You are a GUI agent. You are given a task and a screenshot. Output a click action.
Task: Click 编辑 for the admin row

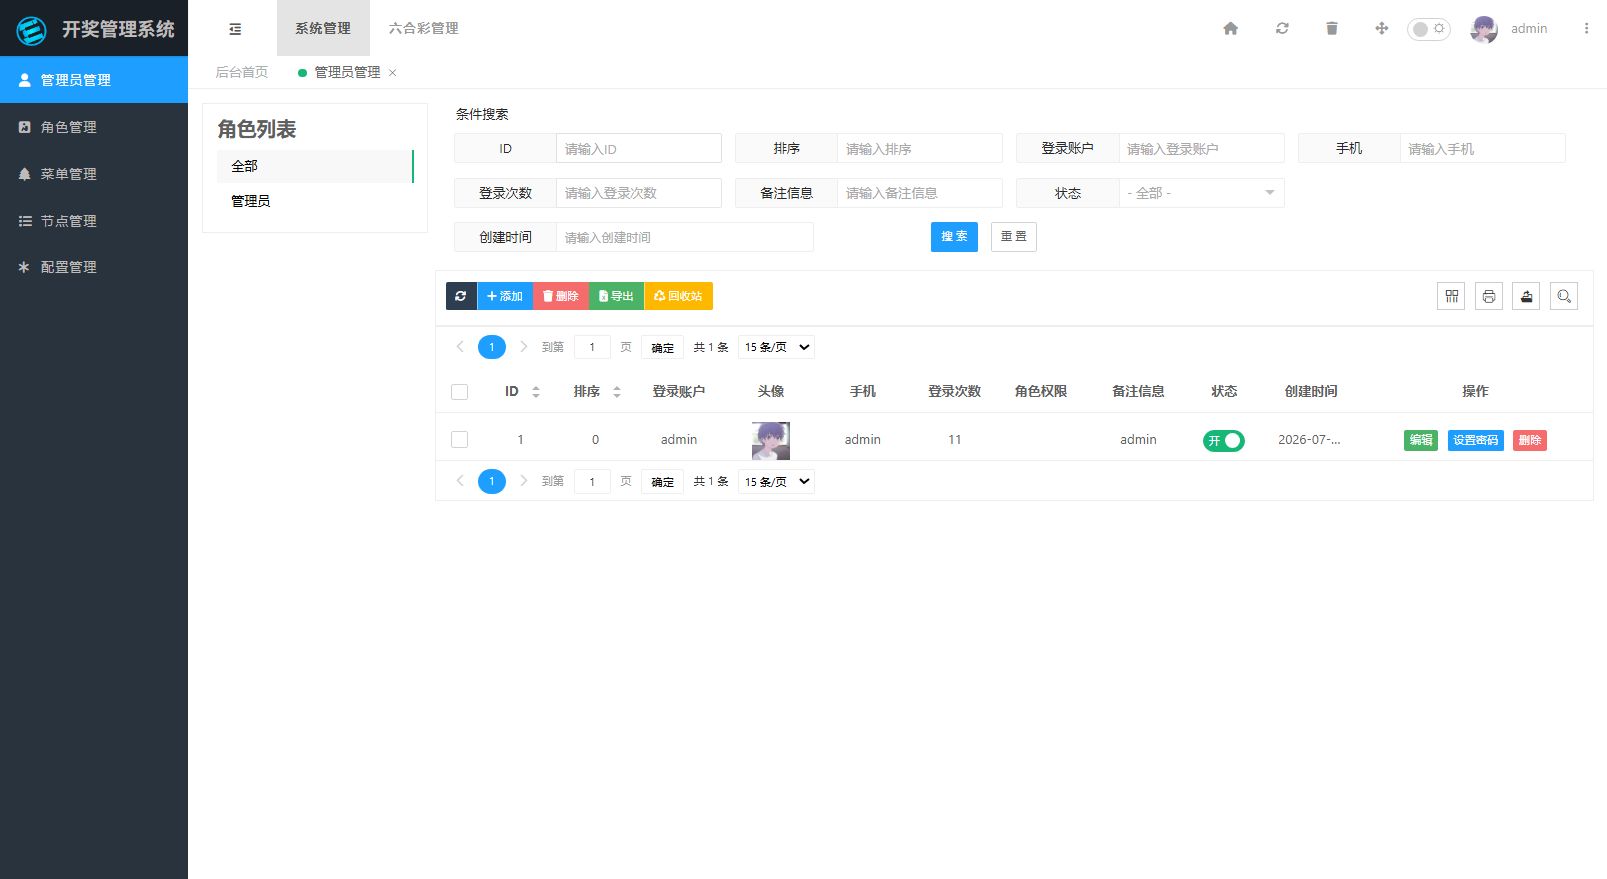point(1421,440)
